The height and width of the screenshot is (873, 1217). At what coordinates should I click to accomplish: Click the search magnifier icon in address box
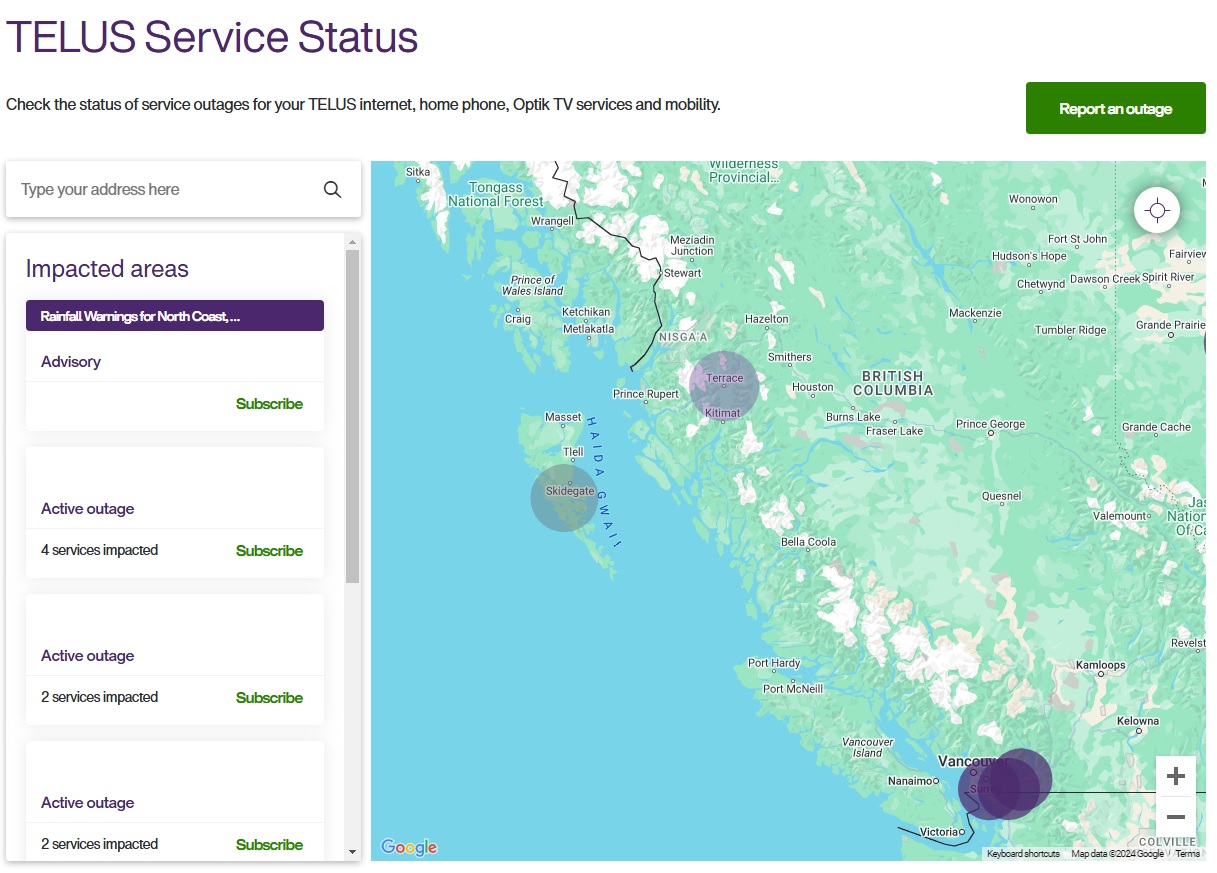333,190
